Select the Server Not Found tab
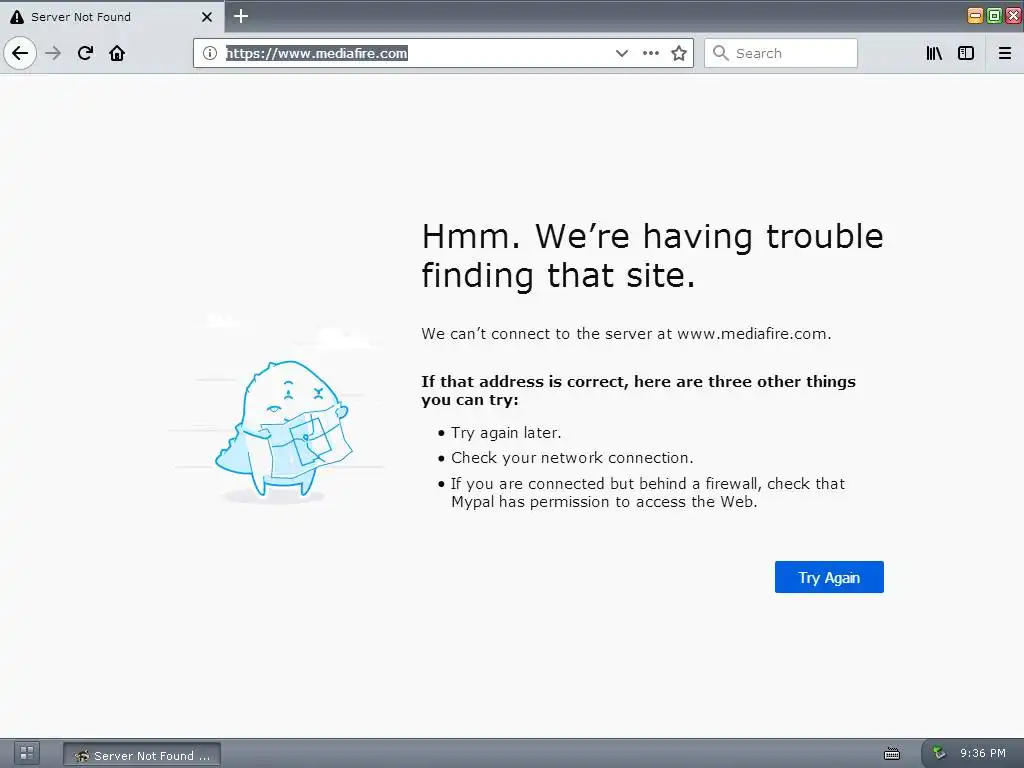Screen dimensions: 1024x768 point(112,16)
